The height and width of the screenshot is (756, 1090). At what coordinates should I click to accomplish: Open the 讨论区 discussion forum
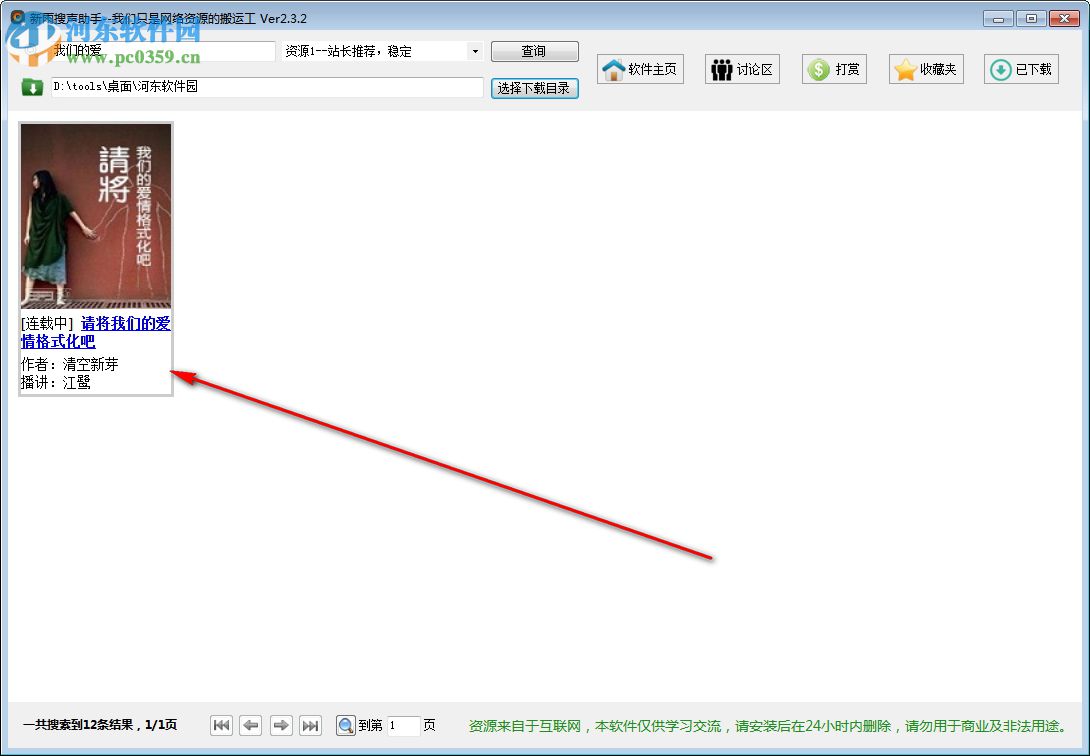742,69
